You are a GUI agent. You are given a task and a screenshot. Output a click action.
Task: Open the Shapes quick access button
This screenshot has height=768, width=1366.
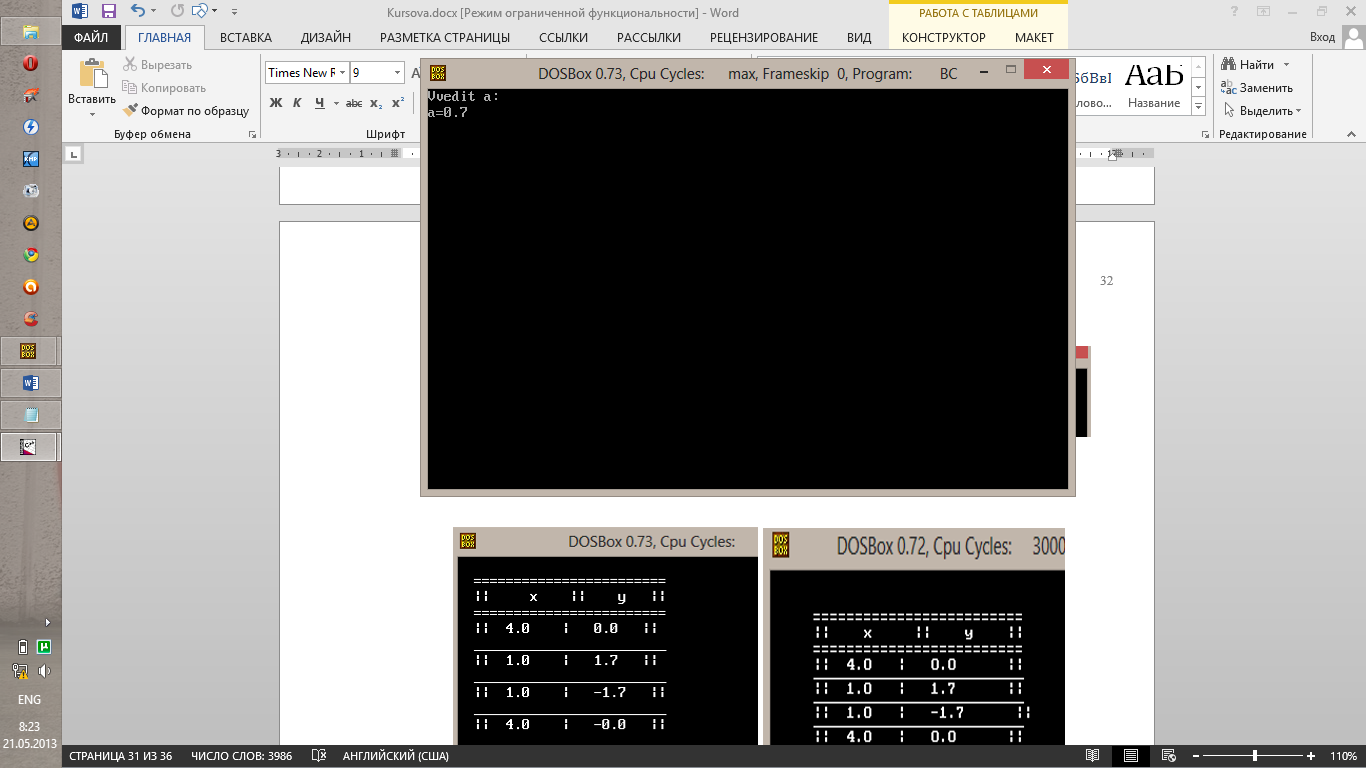point(199,12)
